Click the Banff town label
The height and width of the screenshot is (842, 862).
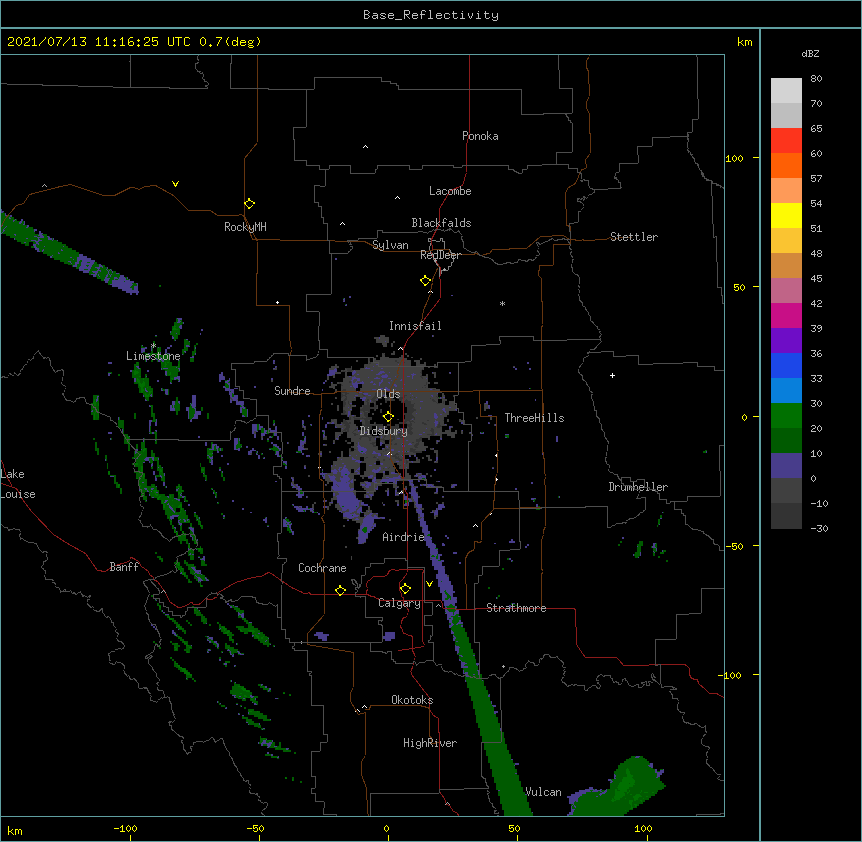124,567
